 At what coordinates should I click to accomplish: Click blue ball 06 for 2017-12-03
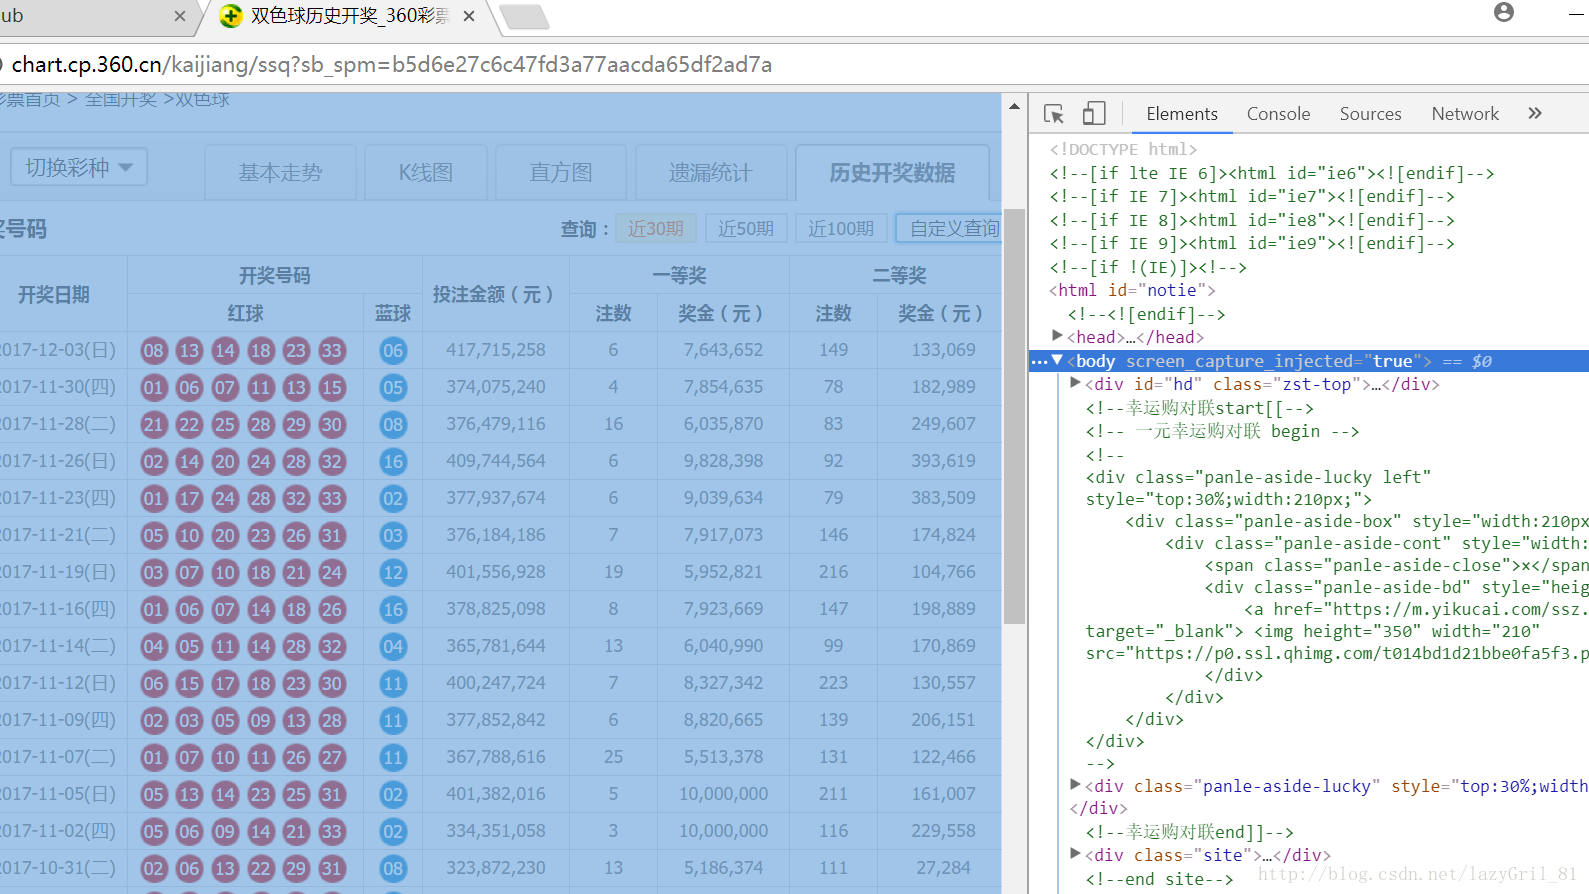point(393,351)
